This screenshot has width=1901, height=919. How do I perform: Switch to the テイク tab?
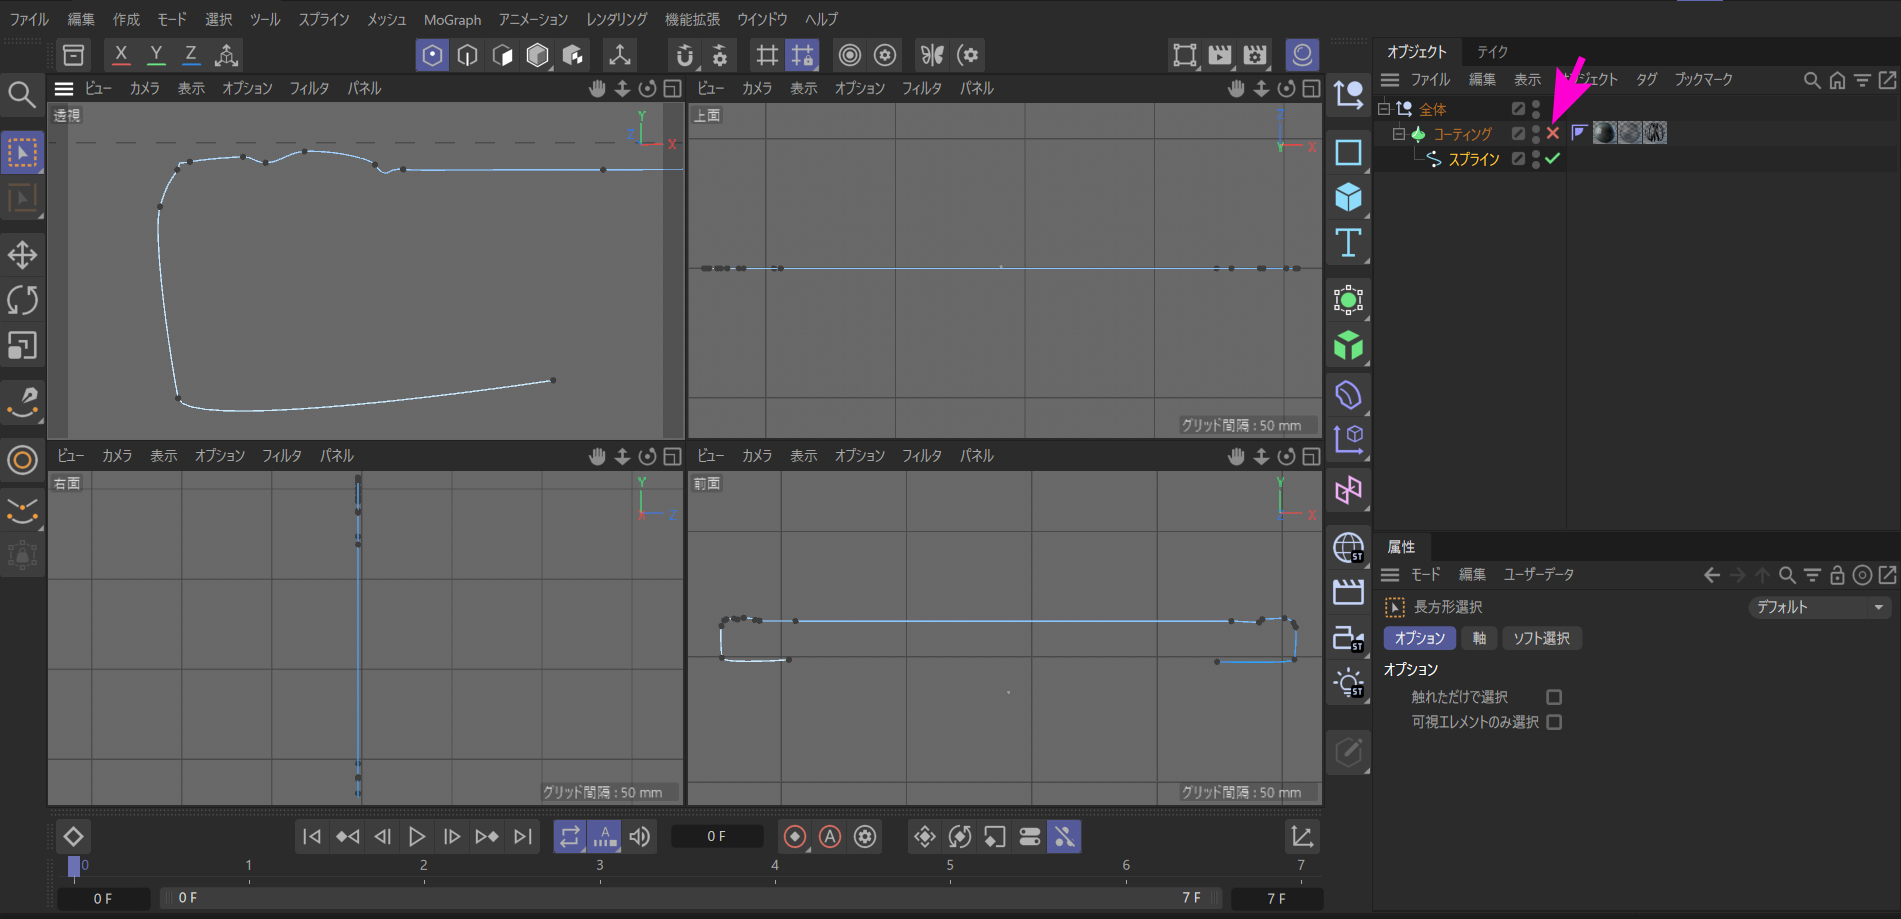(x=1492, y=52)
